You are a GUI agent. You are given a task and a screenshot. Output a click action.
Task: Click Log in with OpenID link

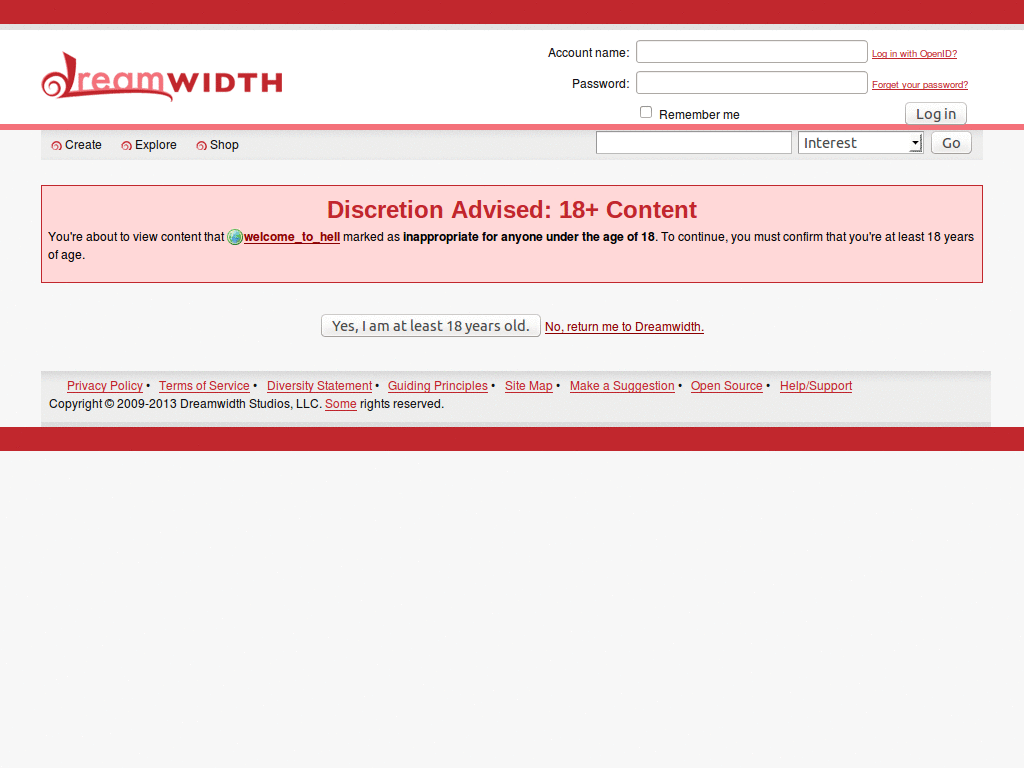[x=914, y=54]
